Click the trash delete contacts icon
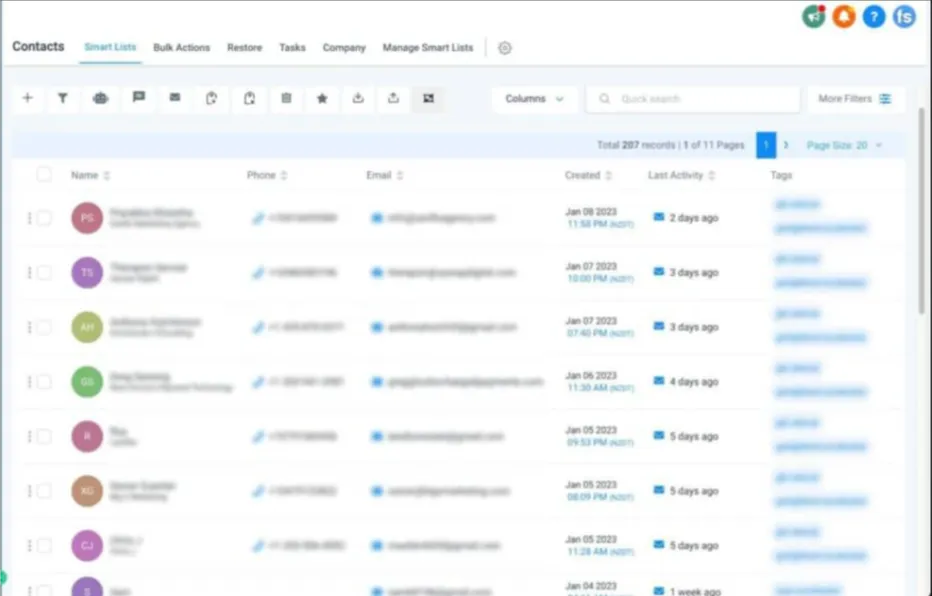932x596 pixels. [286, 98]
